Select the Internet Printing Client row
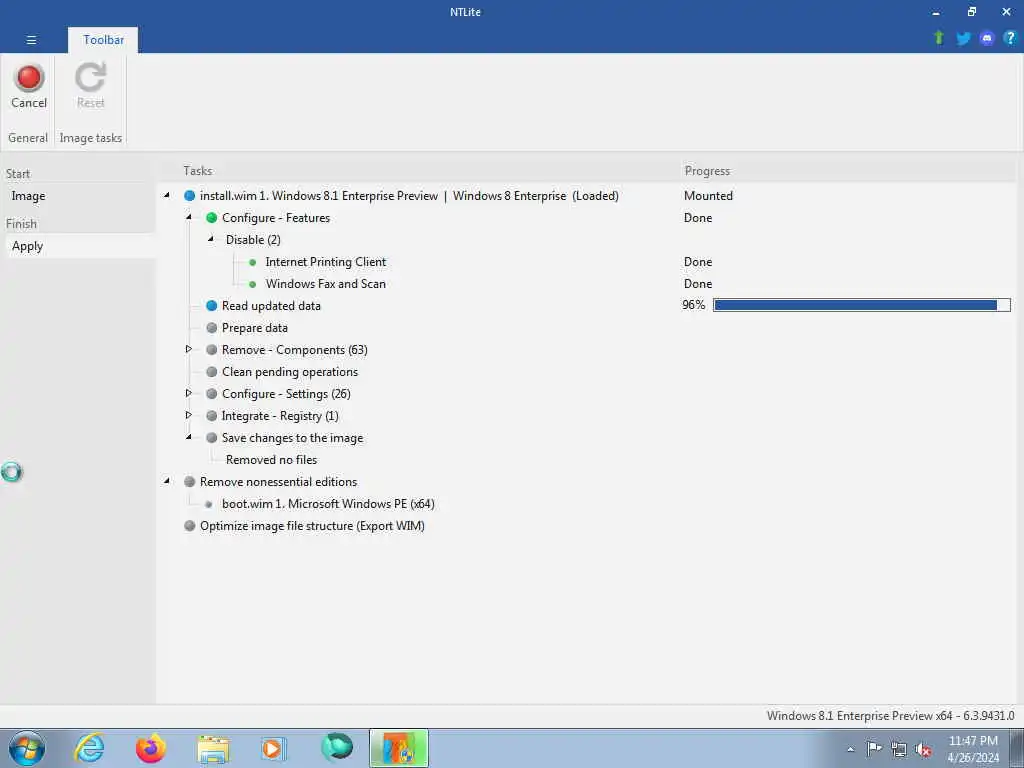 tap(325, 262)
